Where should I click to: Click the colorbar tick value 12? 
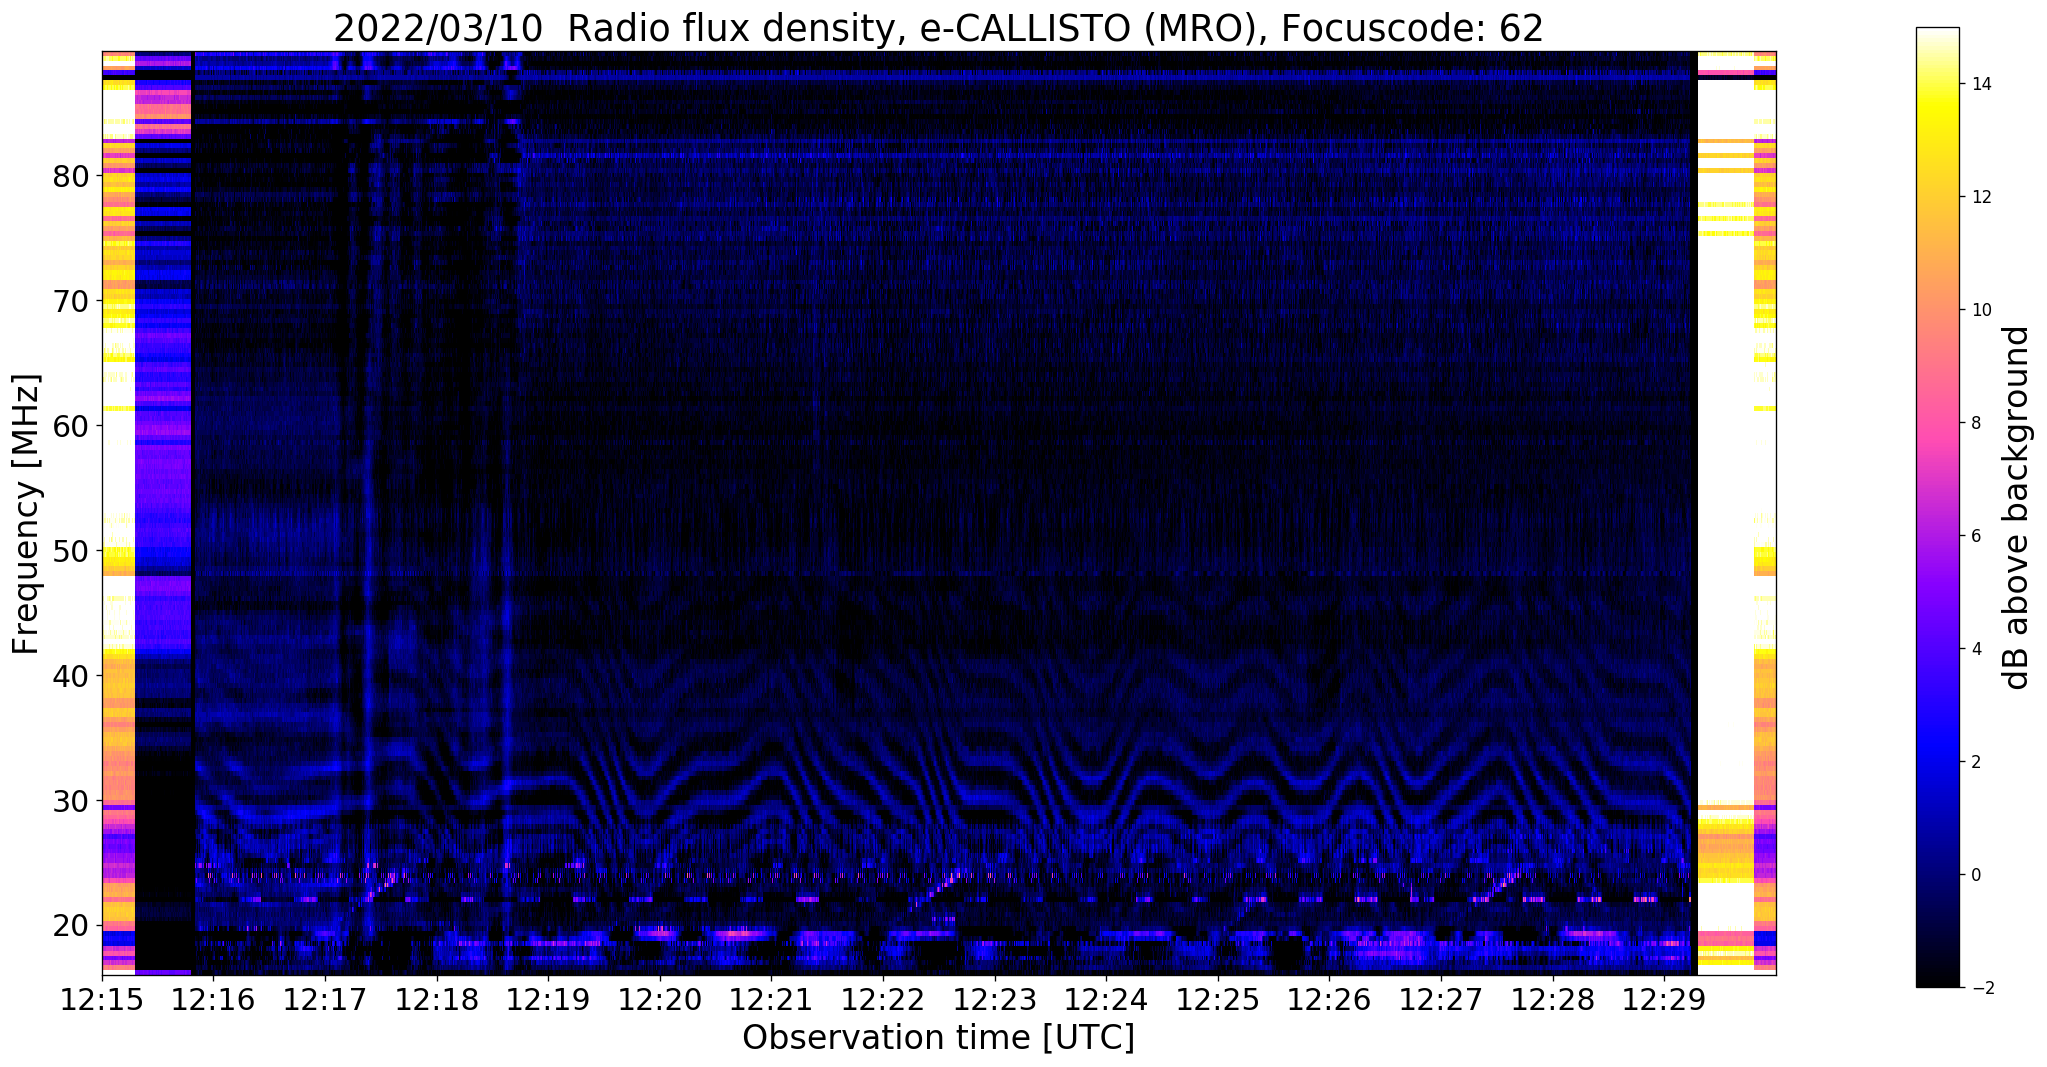[x=1980, y=197]
